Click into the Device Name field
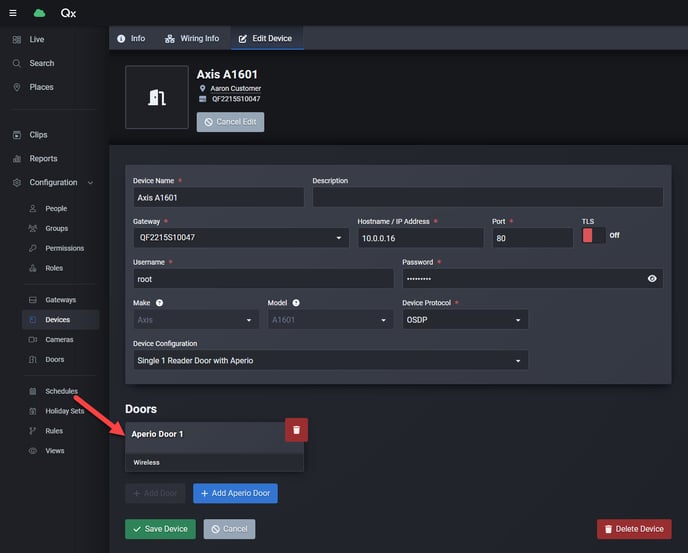 219,198
